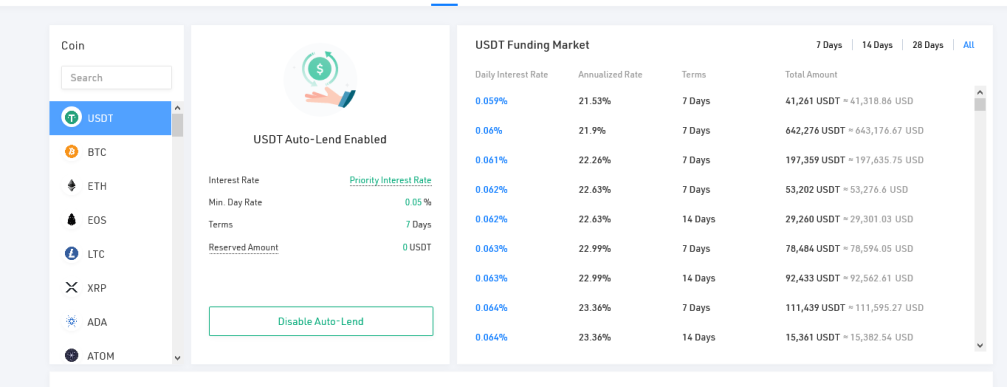Click the coin list scroll up arrow
1007x387 pixels.
pyautogui.click(x=178, y=108)
